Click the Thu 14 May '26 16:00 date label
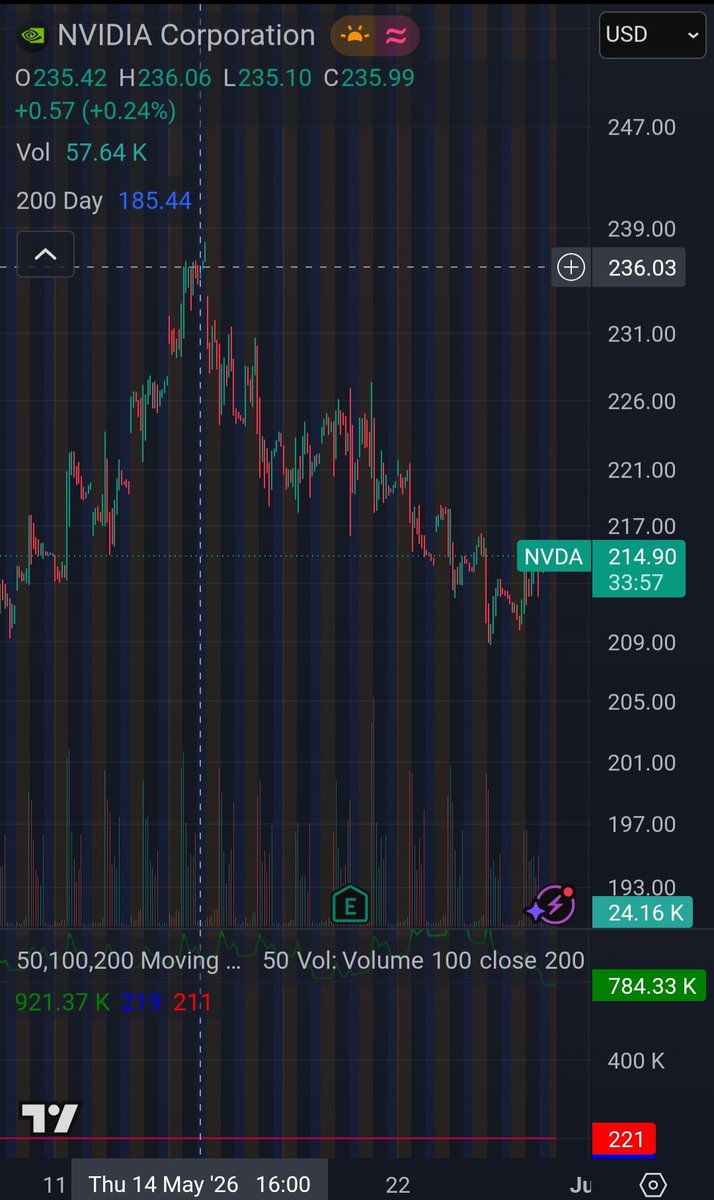This screenshot has width=714, height=1200. [200, 1184]
